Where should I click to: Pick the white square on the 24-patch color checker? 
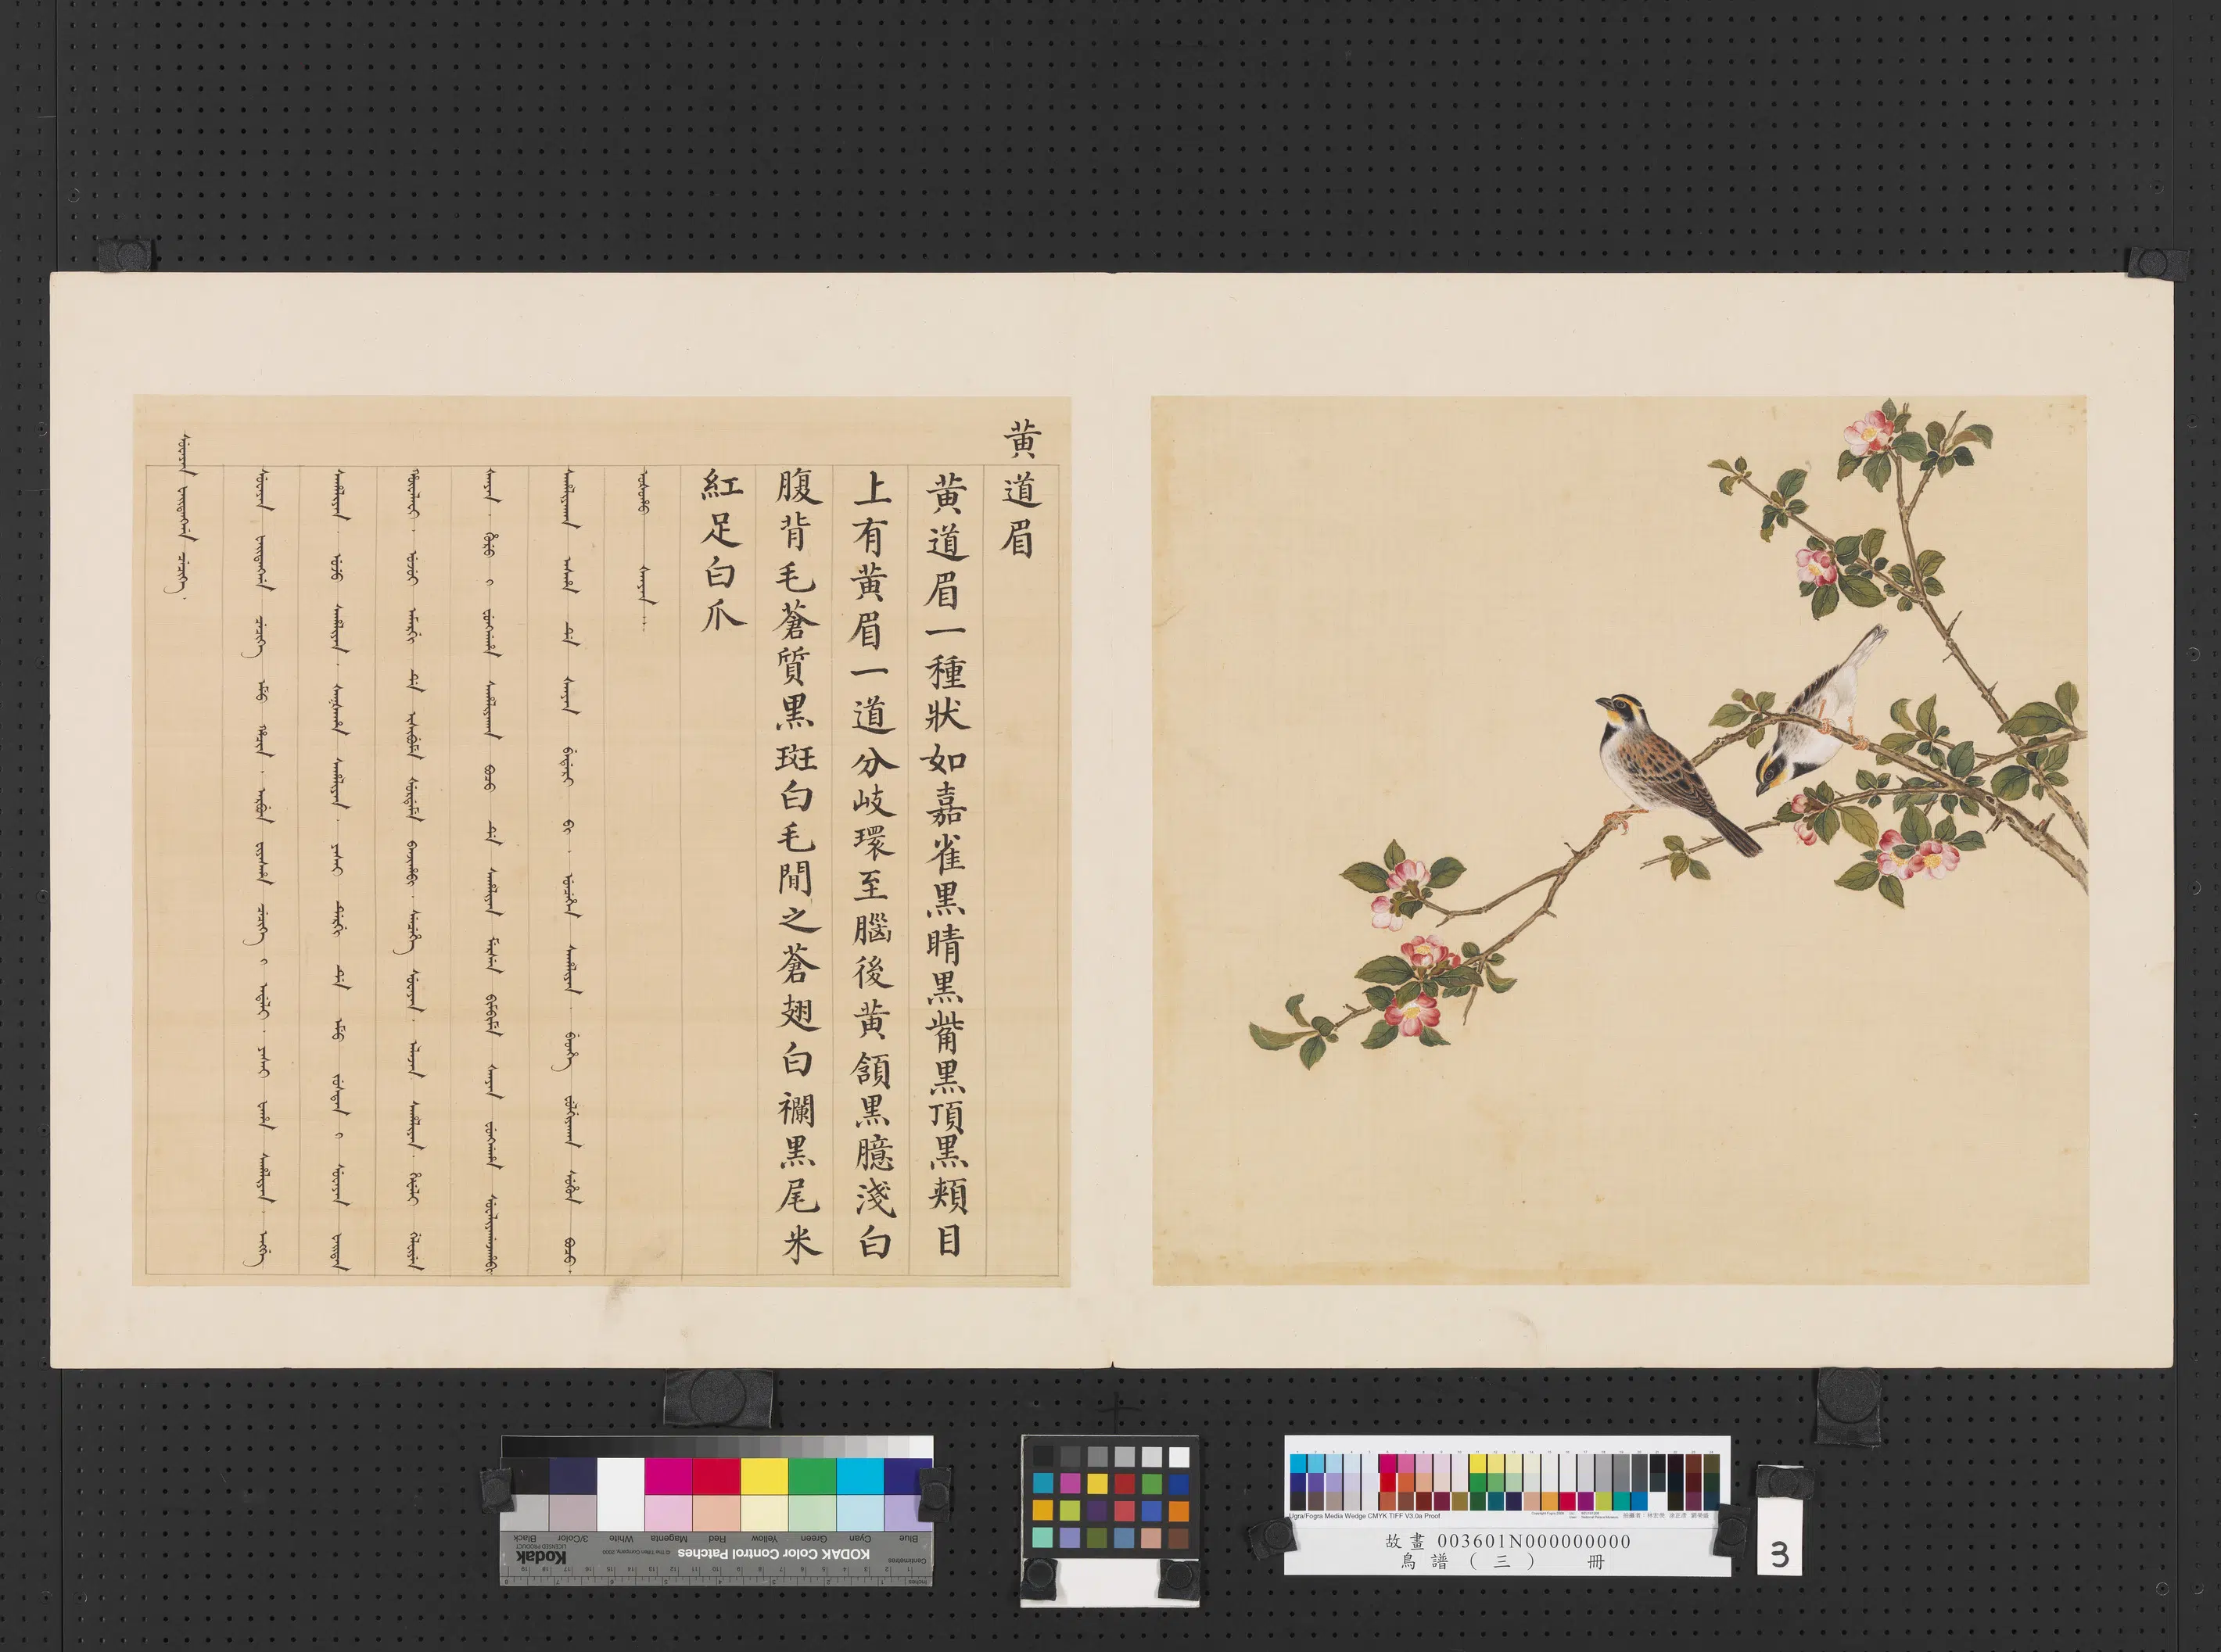pos(1180,1457)
